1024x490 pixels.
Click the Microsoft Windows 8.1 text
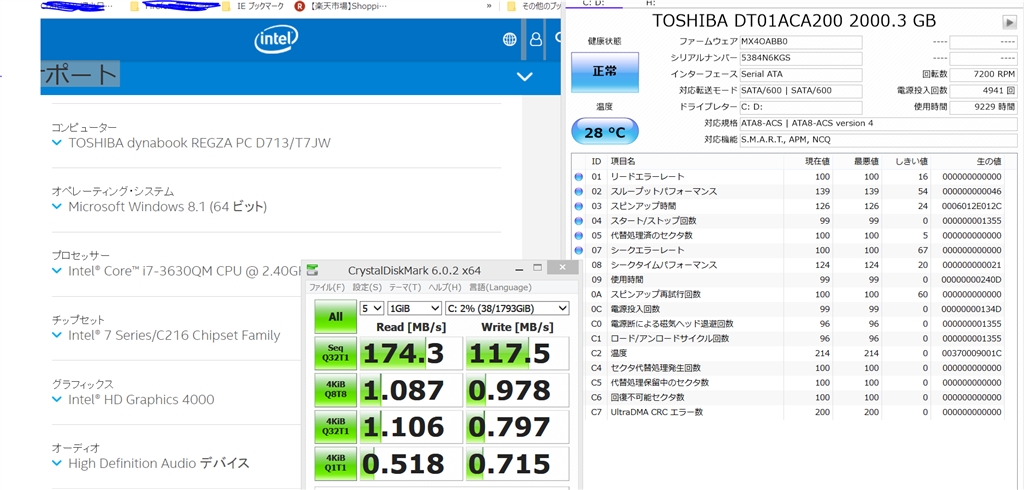167,207
